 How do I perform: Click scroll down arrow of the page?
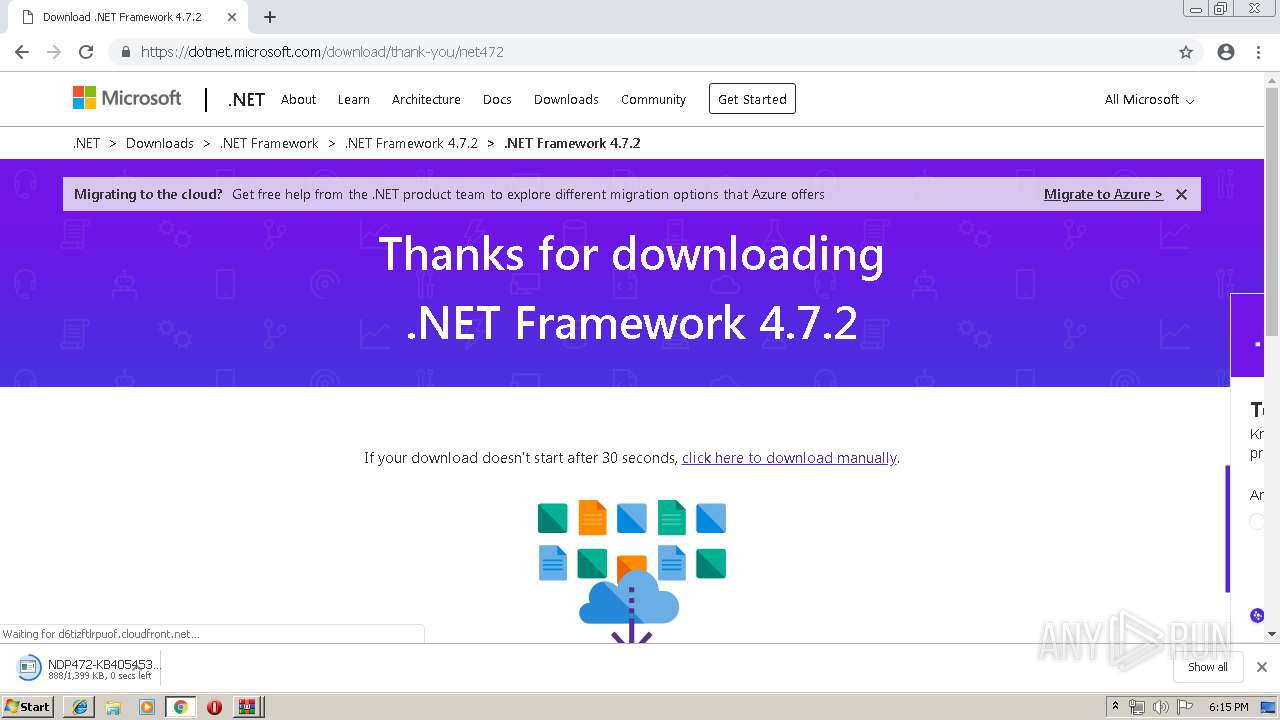click(1272, 634)
